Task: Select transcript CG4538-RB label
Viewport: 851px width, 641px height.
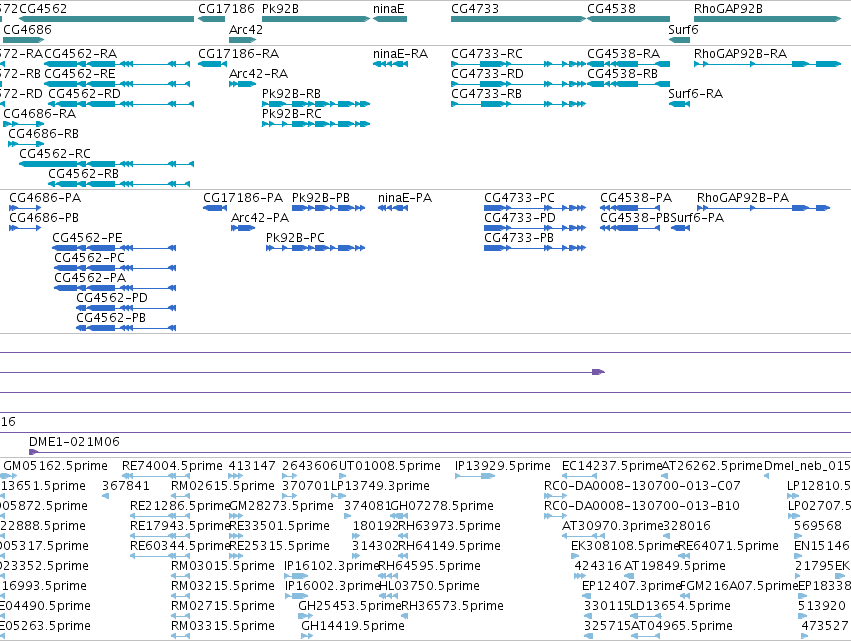Action: coord(623,74)
